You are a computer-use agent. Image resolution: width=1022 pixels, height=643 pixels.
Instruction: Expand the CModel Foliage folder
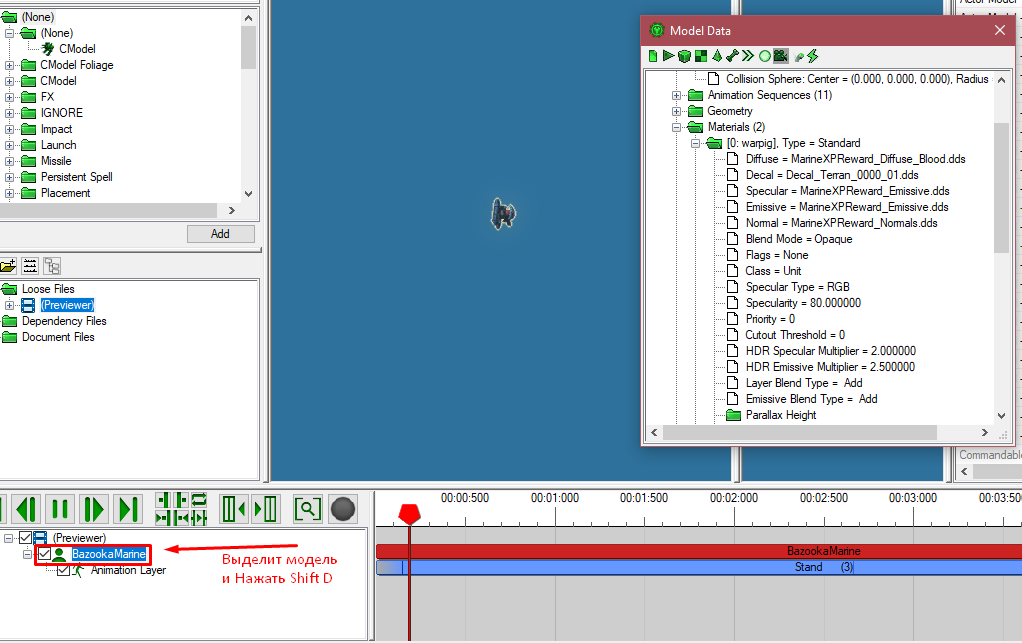(9, 65)
